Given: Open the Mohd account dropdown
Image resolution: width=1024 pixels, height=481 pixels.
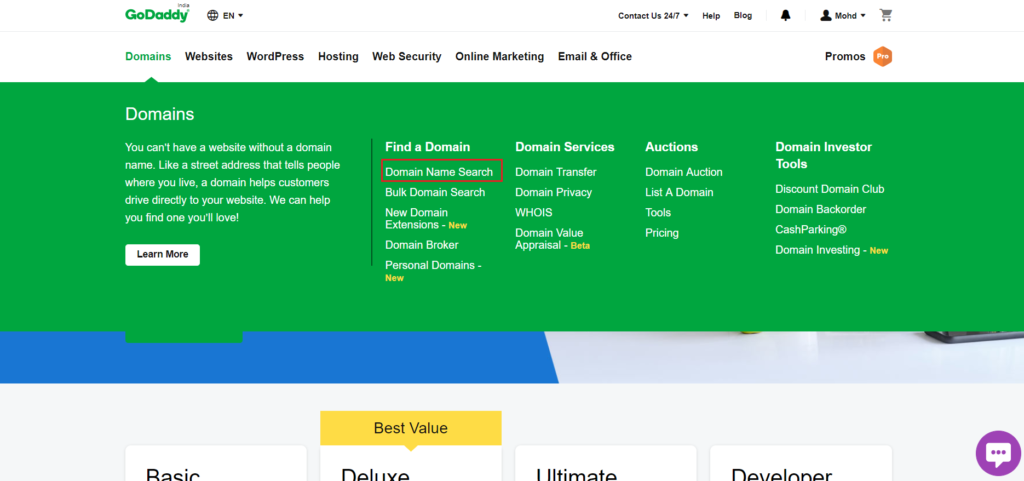Looking at the screenshot, I should click(x=843, y=16).
